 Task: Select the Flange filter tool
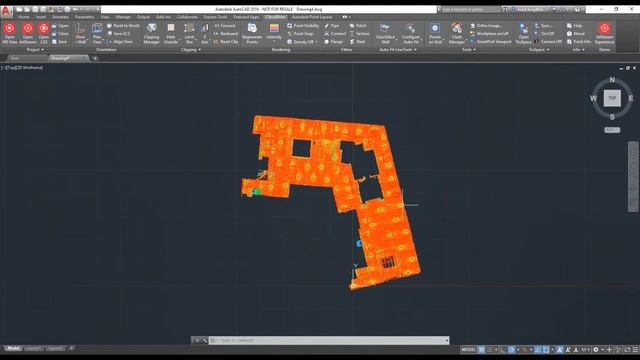point(333,42)
